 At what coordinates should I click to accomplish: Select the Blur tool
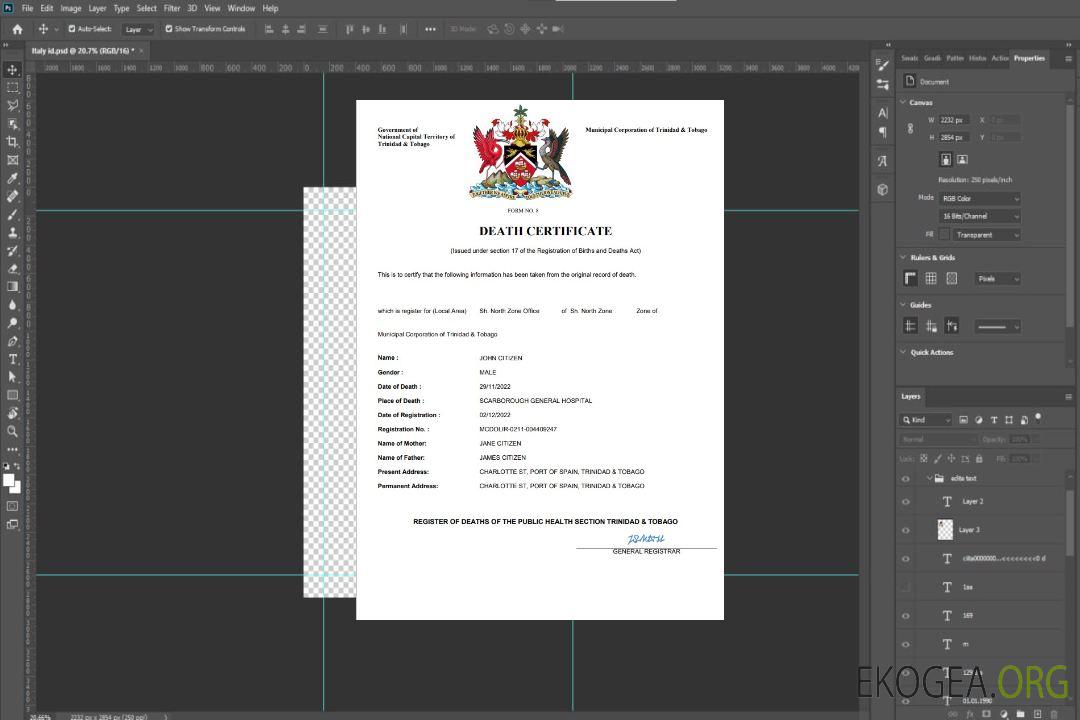coord(12,305)
